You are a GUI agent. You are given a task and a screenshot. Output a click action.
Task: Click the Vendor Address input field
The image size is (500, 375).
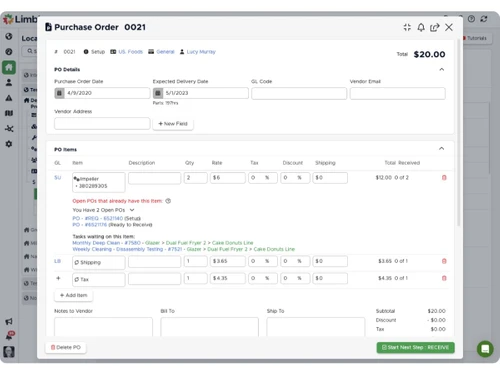pos(102,123)
